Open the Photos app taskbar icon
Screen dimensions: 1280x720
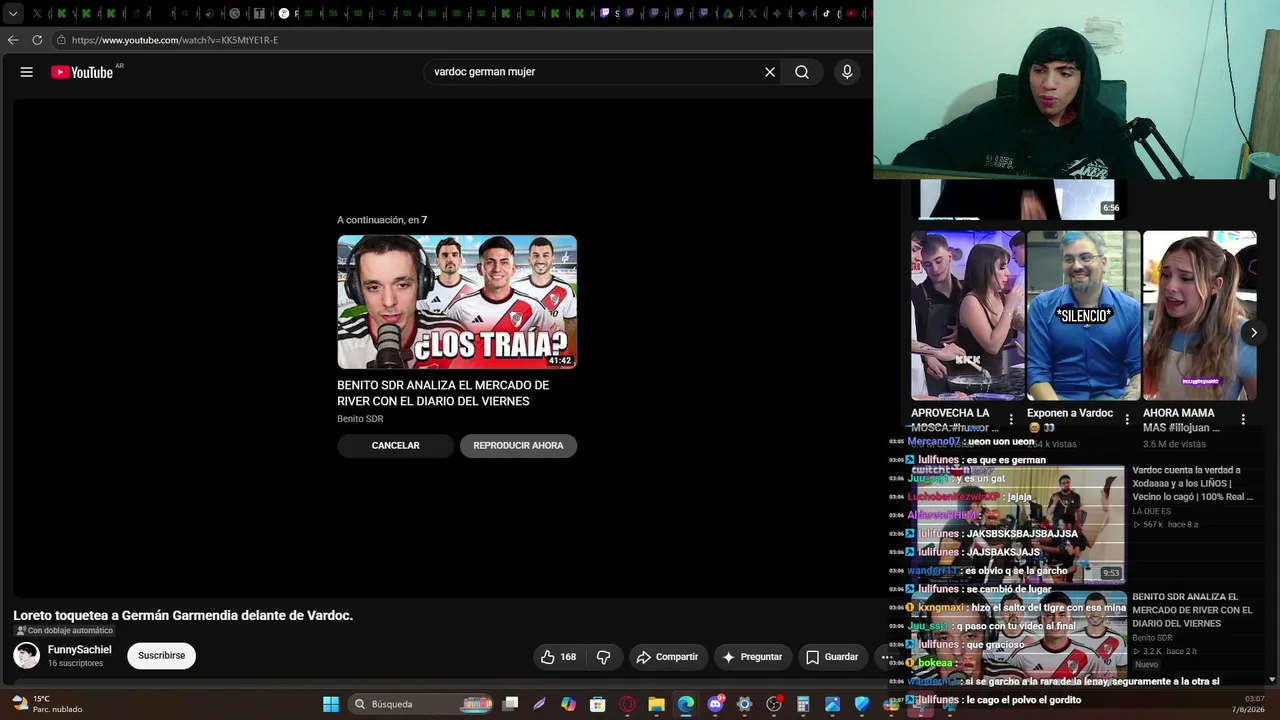[832, 704]
